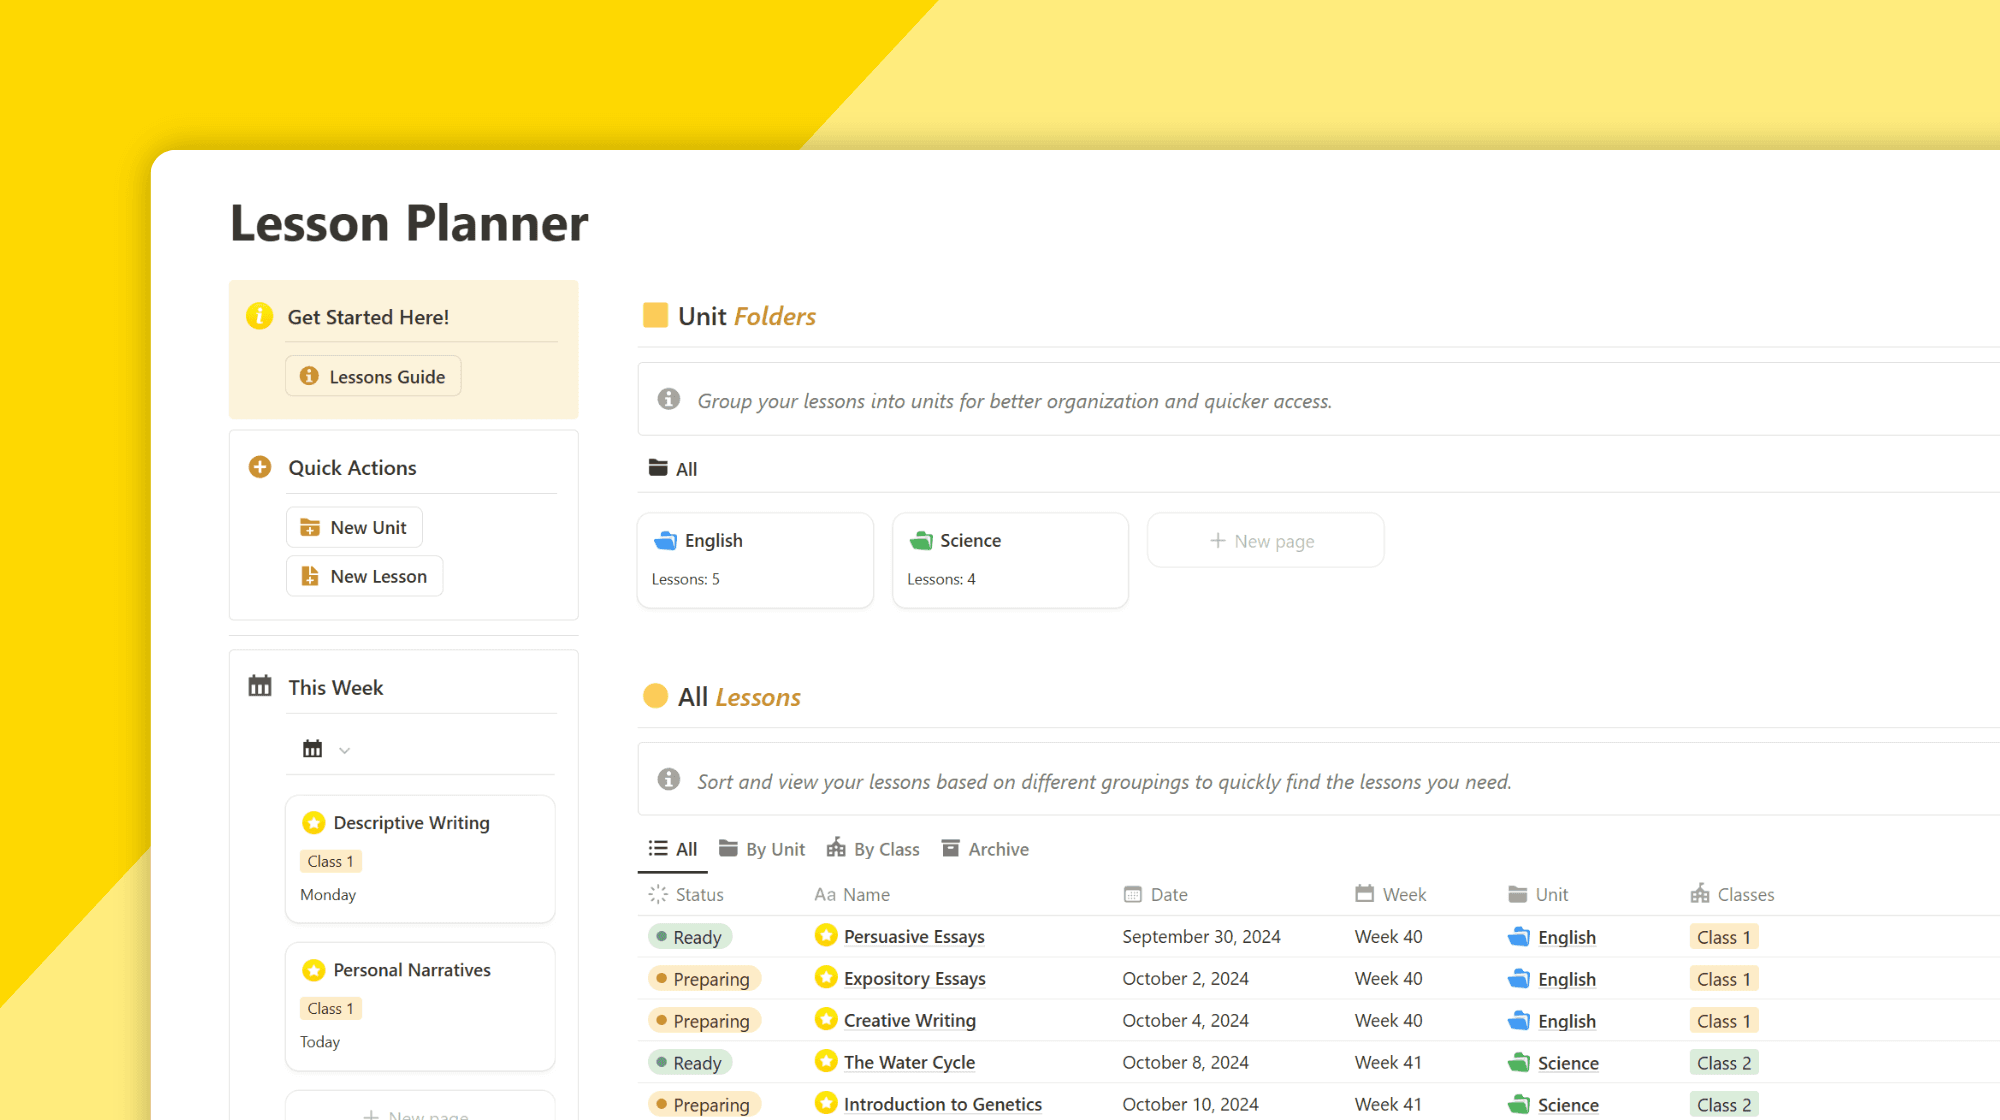Click the info icon in the All Lessons description

(x=669, y=780)
